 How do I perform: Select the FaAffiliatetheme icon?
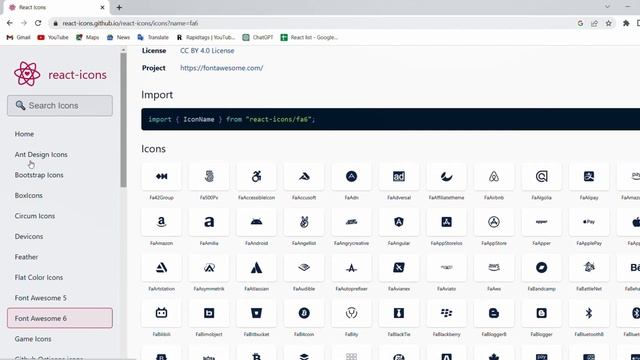tap(447, 176)
